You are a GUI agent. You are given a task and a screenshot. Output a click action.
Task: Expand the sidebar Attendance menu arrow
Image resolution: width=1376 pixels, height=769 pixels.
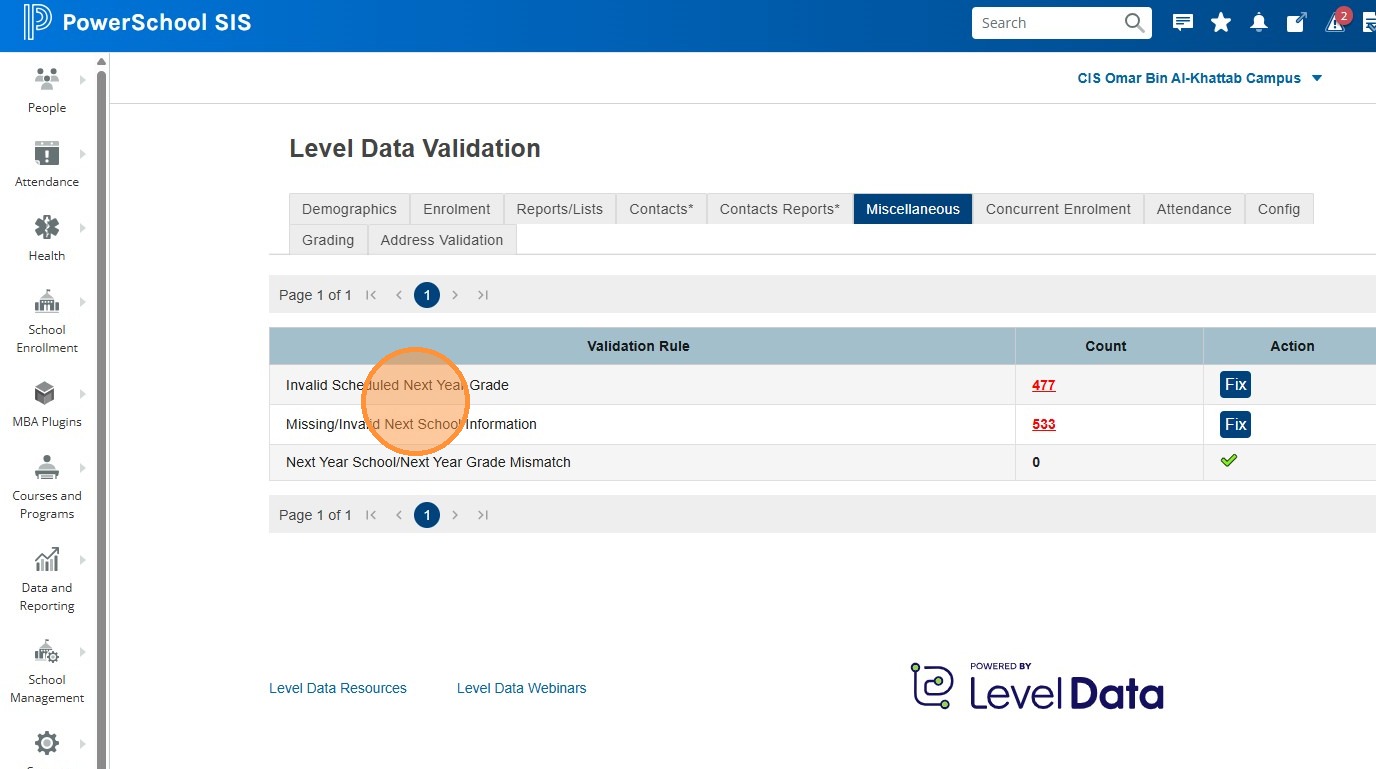(x=83, y=153)
